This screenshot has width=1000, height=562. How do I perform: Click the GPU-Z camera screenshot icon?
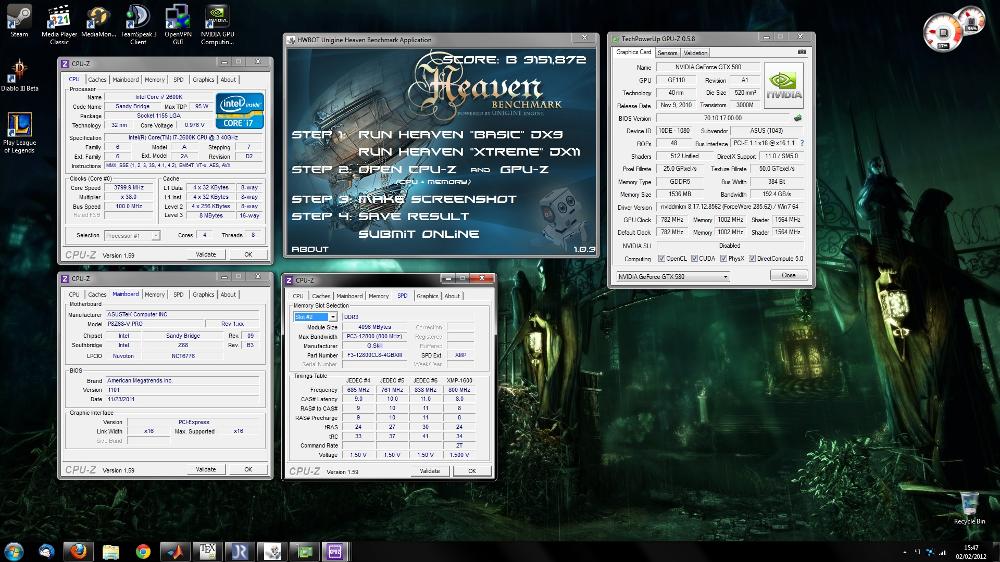click(x=802, y=52)
